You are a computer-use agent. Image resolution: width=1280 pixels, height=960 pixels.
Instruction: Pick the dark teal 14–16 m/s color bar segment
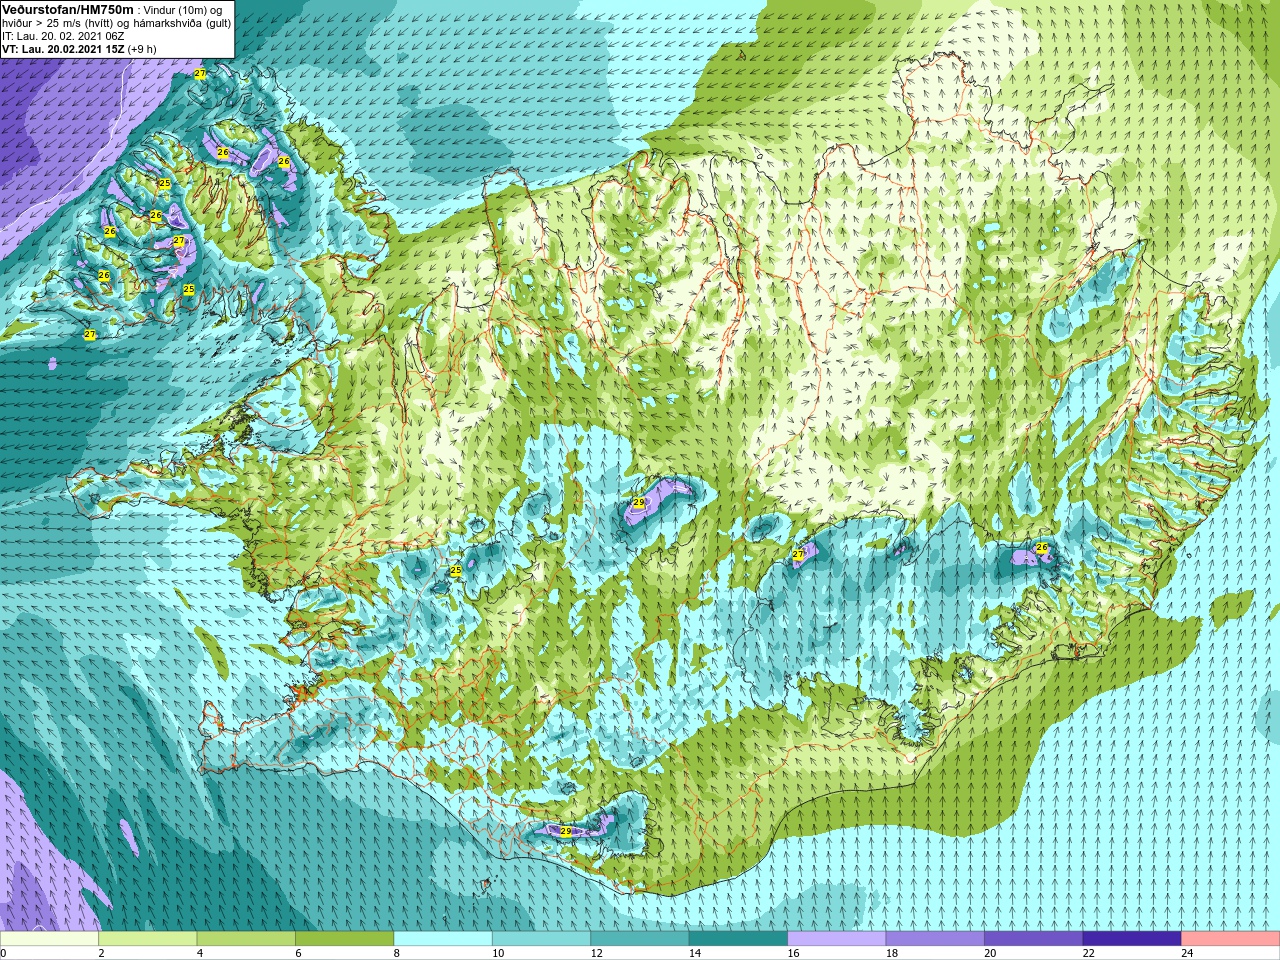coord(739,939)
